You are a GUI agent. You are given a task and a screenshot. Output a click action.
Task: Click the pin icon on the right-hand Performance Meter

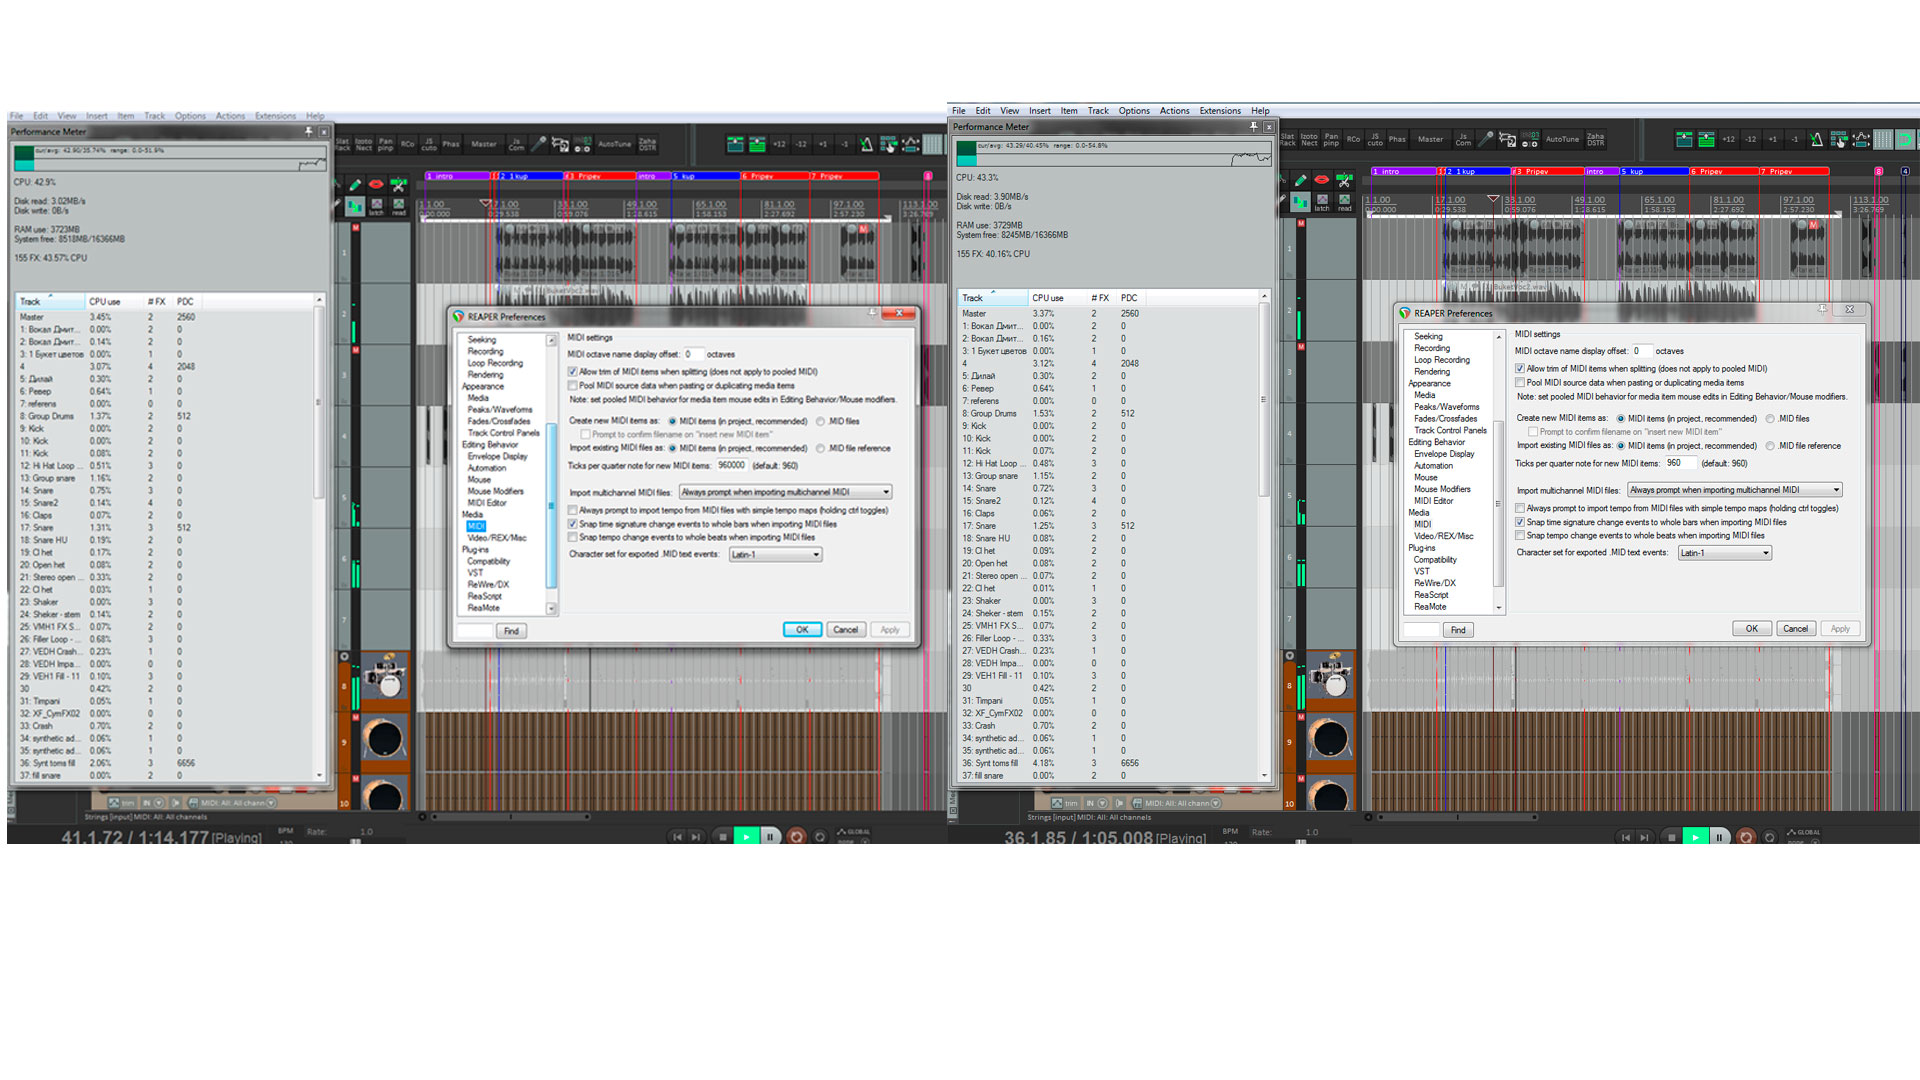coord(1252,127)
